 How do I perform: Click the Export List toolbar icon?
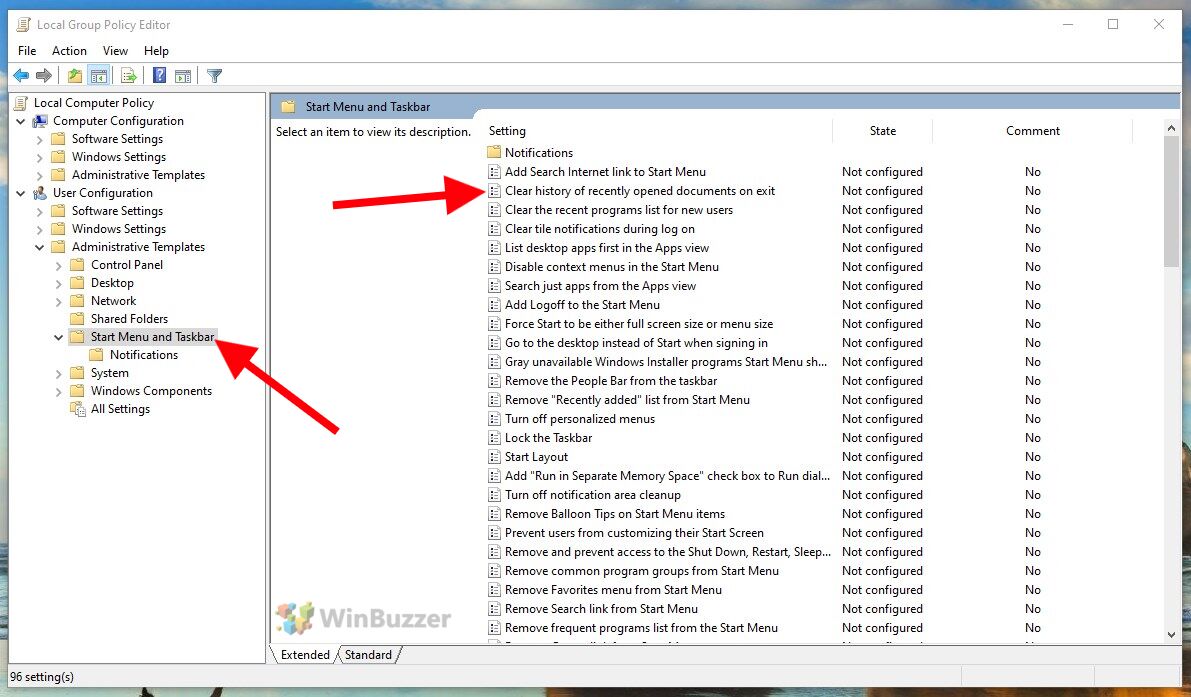[x=128, y=76]
